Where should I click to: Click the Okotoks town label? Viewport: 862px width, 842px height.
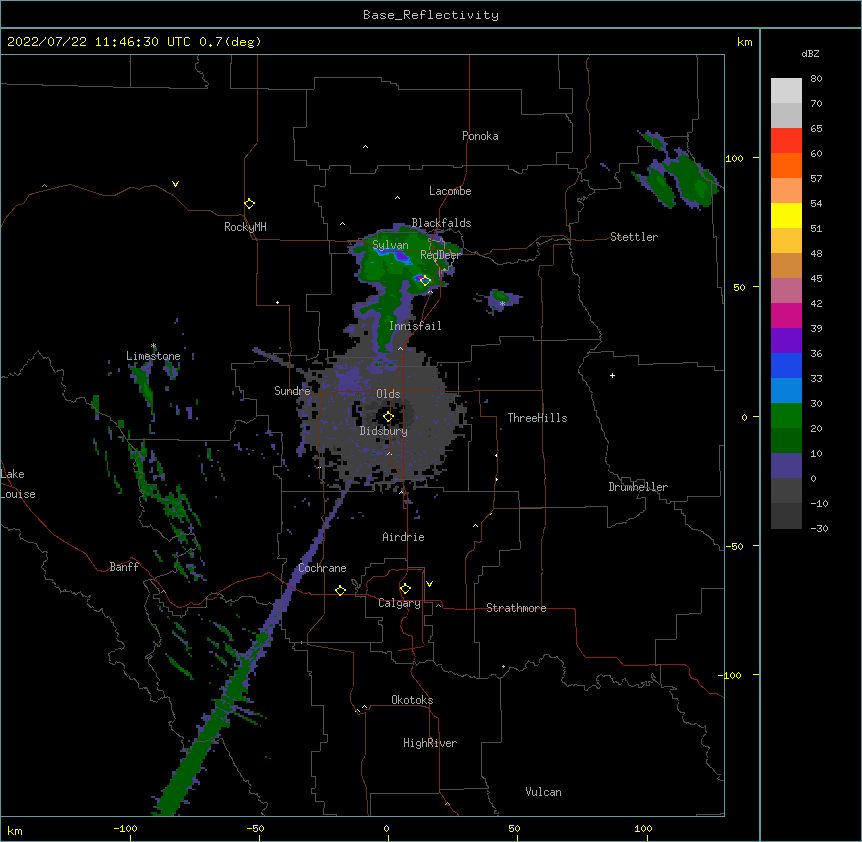click(412, 700)
